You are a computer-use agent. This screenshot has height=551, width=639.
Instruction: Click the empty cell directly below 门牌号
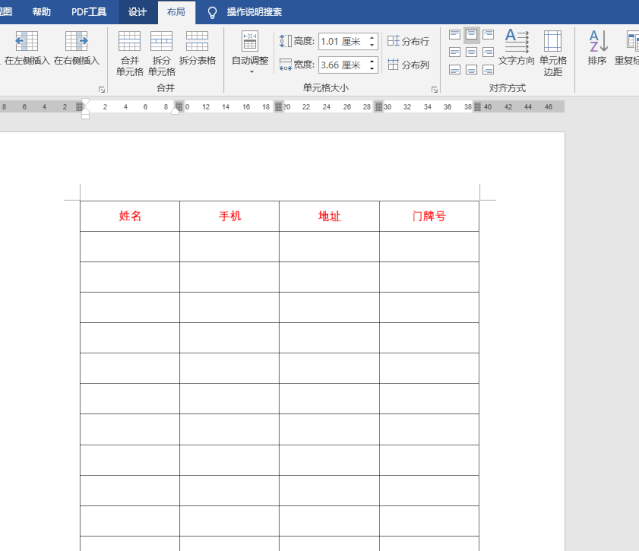coord(429,247)
